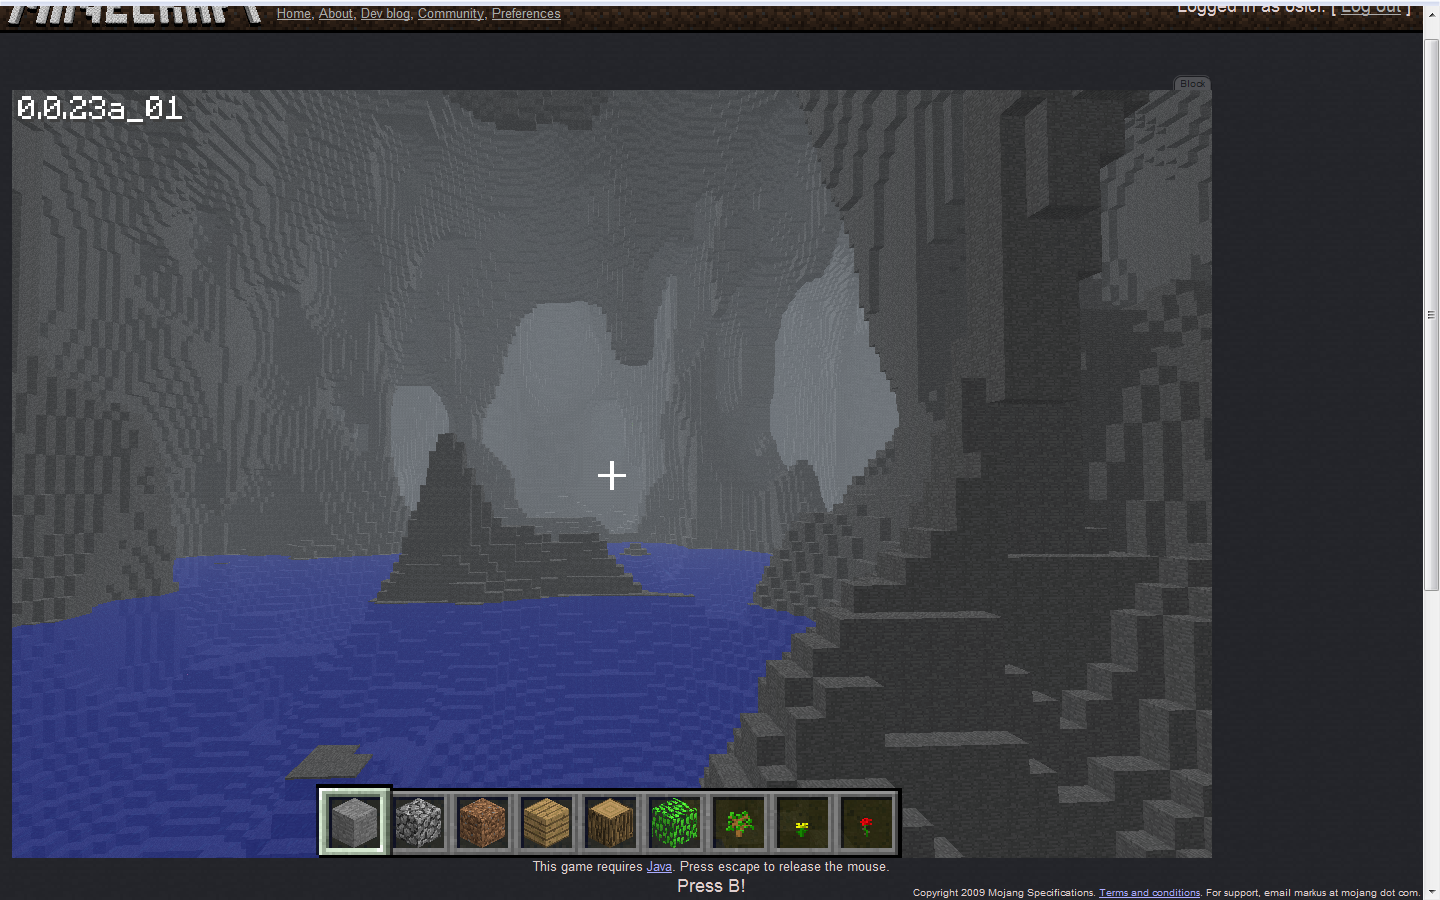Click the 'Copyright 2009 Mojang Specifications' text
The image size is (1440, 900).
click(1004, 893)
